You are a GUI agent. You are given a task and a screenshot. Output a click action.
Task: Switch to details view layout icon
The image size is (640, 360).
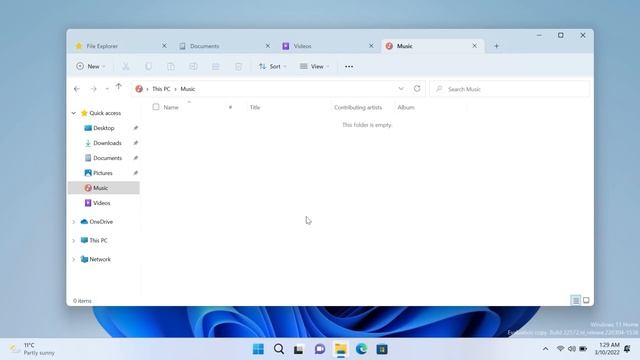coord(576,300)
